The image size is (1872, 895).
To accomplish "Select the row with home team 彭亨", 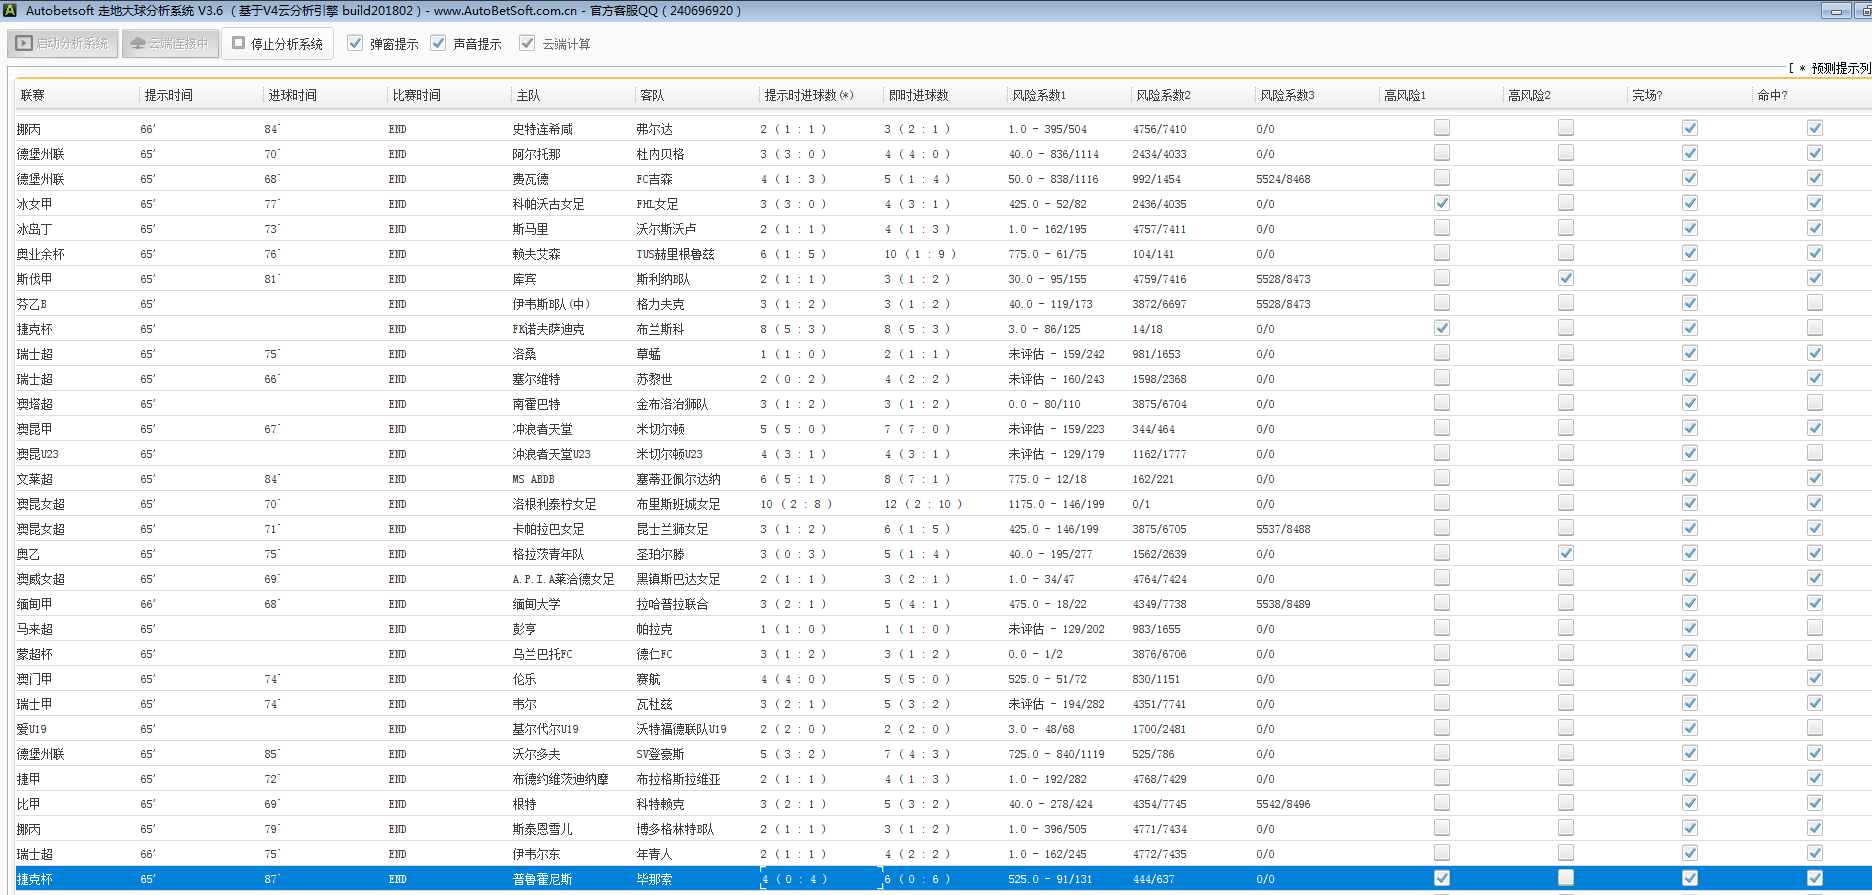I will pos(524,629).
